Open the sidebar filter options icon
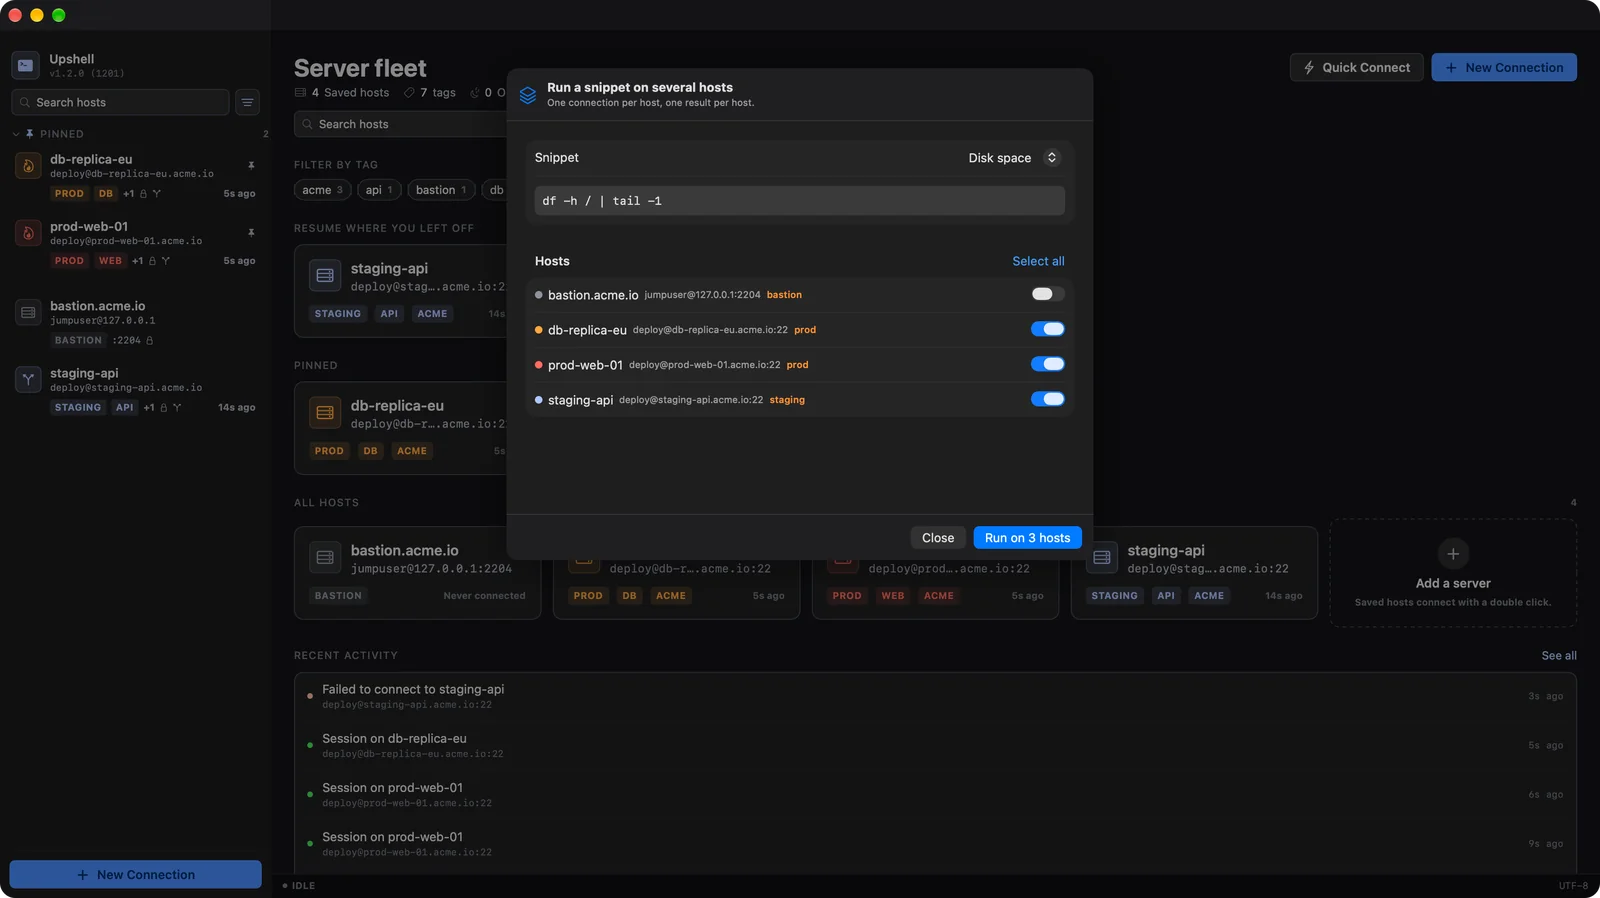Viewport: 1600px width, 898px height. pyautogui.click(x=247, y=102)
